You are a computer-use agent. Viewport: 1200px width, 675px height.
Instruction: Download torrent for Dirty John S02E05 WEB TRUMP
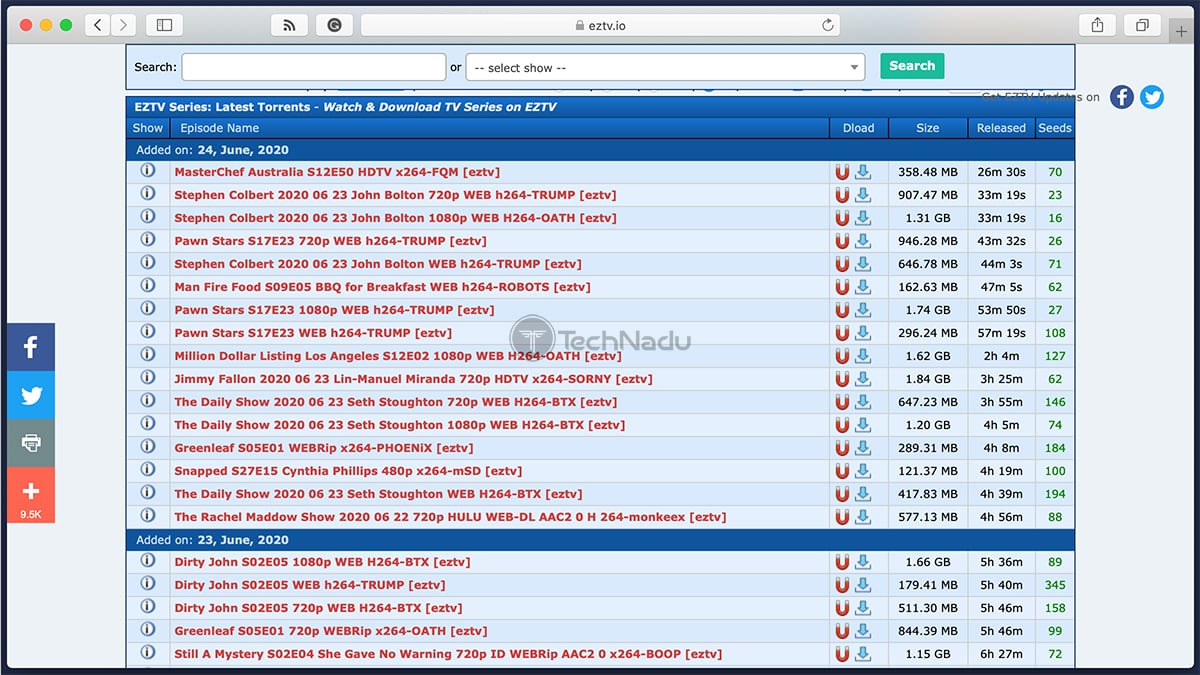(x=862, y=585)
